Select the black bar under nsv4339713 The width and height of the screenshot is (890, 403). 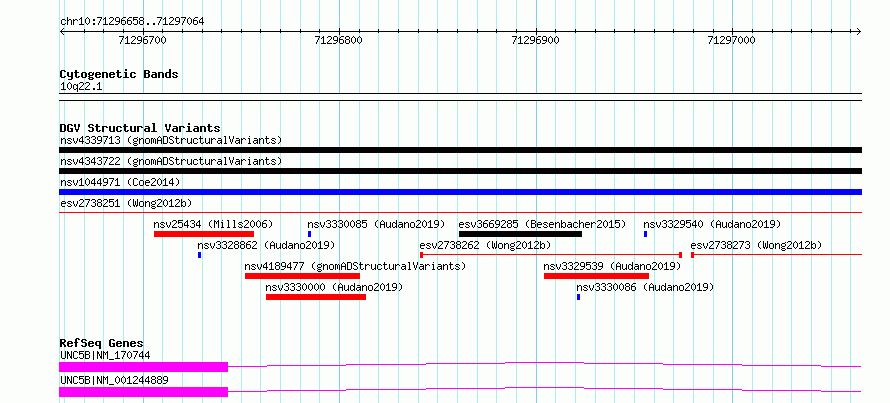(x=460, y=150)
